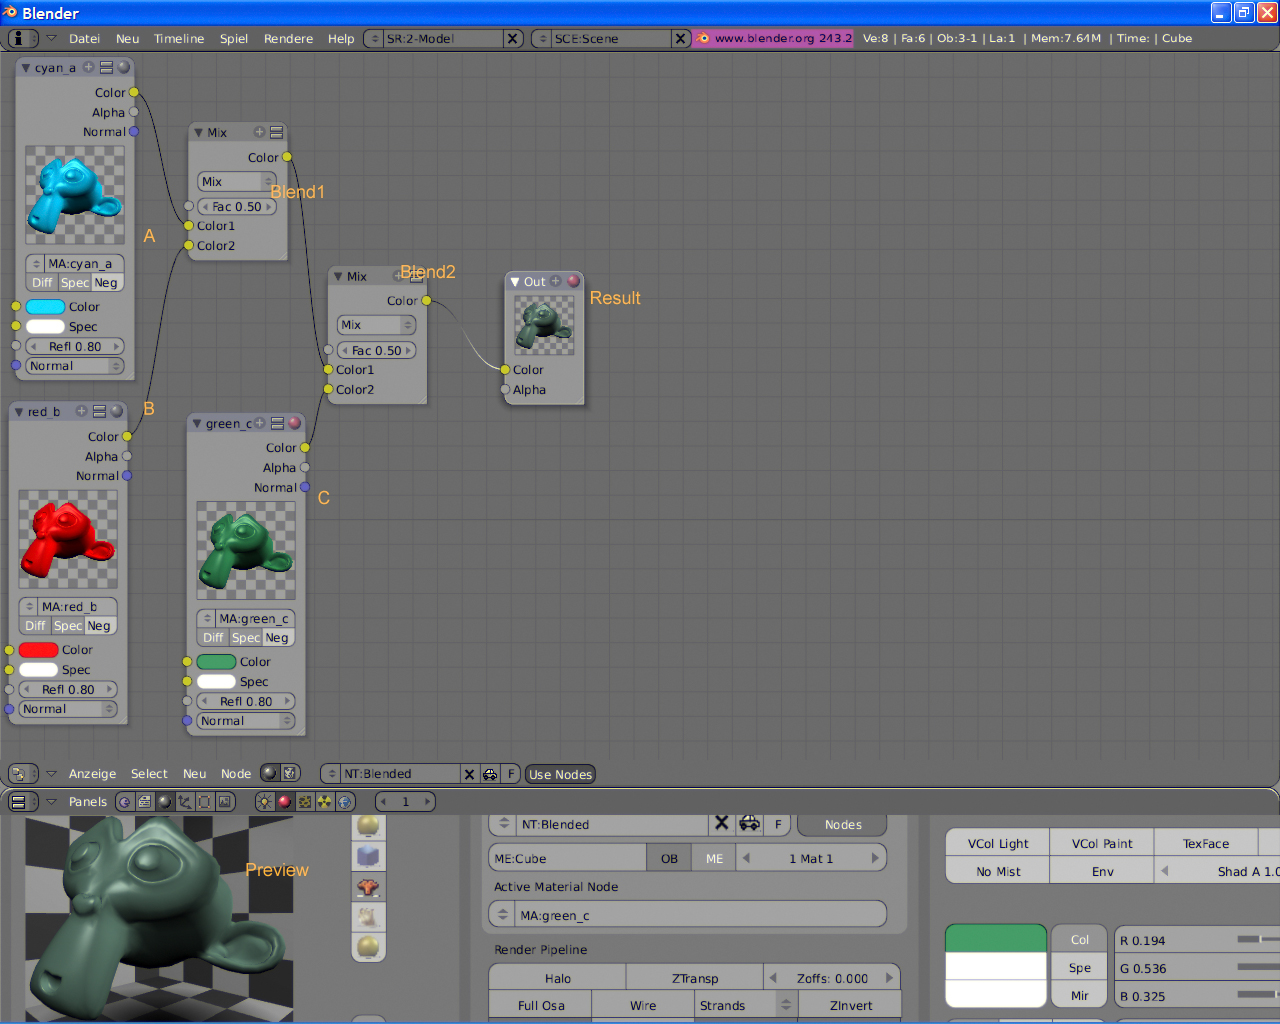Open the Lamp buttons sun icon
1280x1024 pixels.
point(264,801)
